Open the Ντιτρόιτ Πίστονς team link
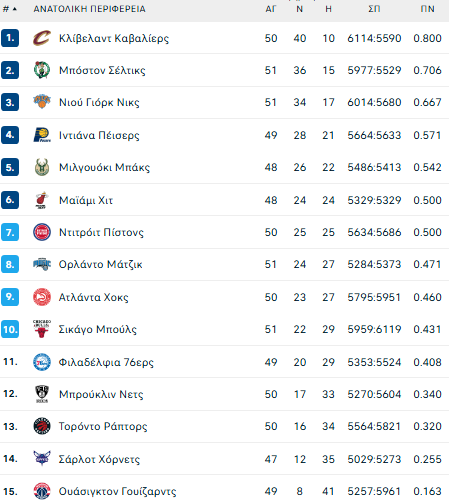 (101, 232)
